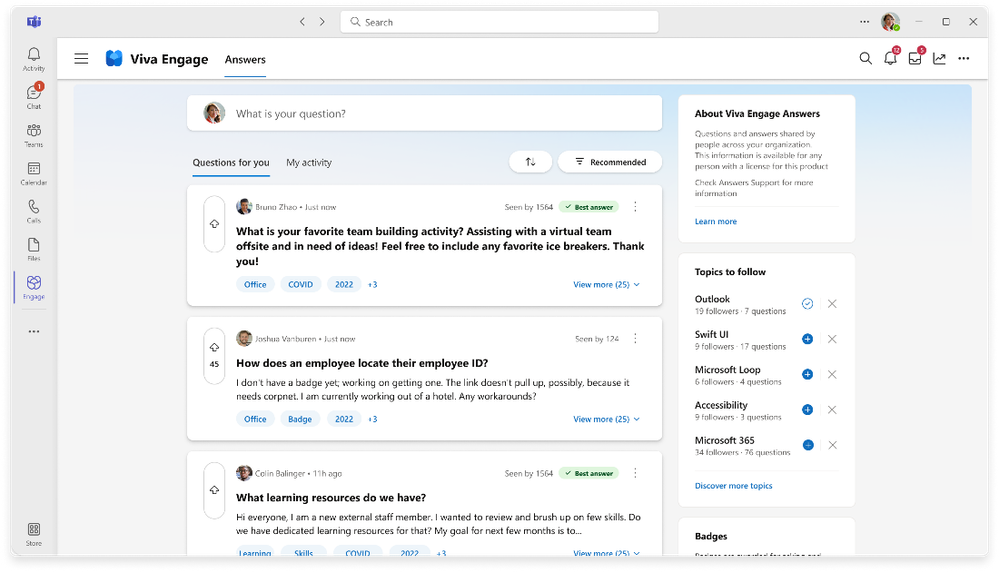Open the question 'What learning resources do we have?'

point(331,497)
